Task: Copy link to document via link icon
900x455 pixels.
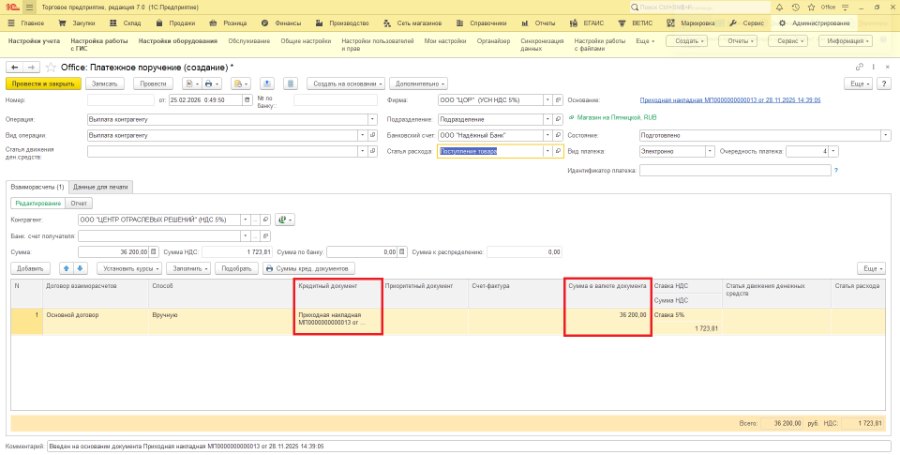Action: [x=860, y=68]
